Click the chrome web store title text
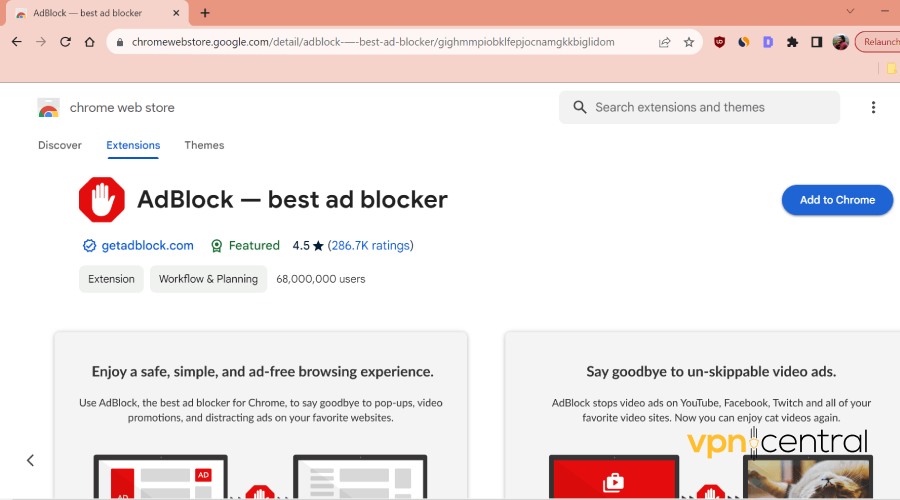This screenshot has width=900, height=500. coord(122,107)
